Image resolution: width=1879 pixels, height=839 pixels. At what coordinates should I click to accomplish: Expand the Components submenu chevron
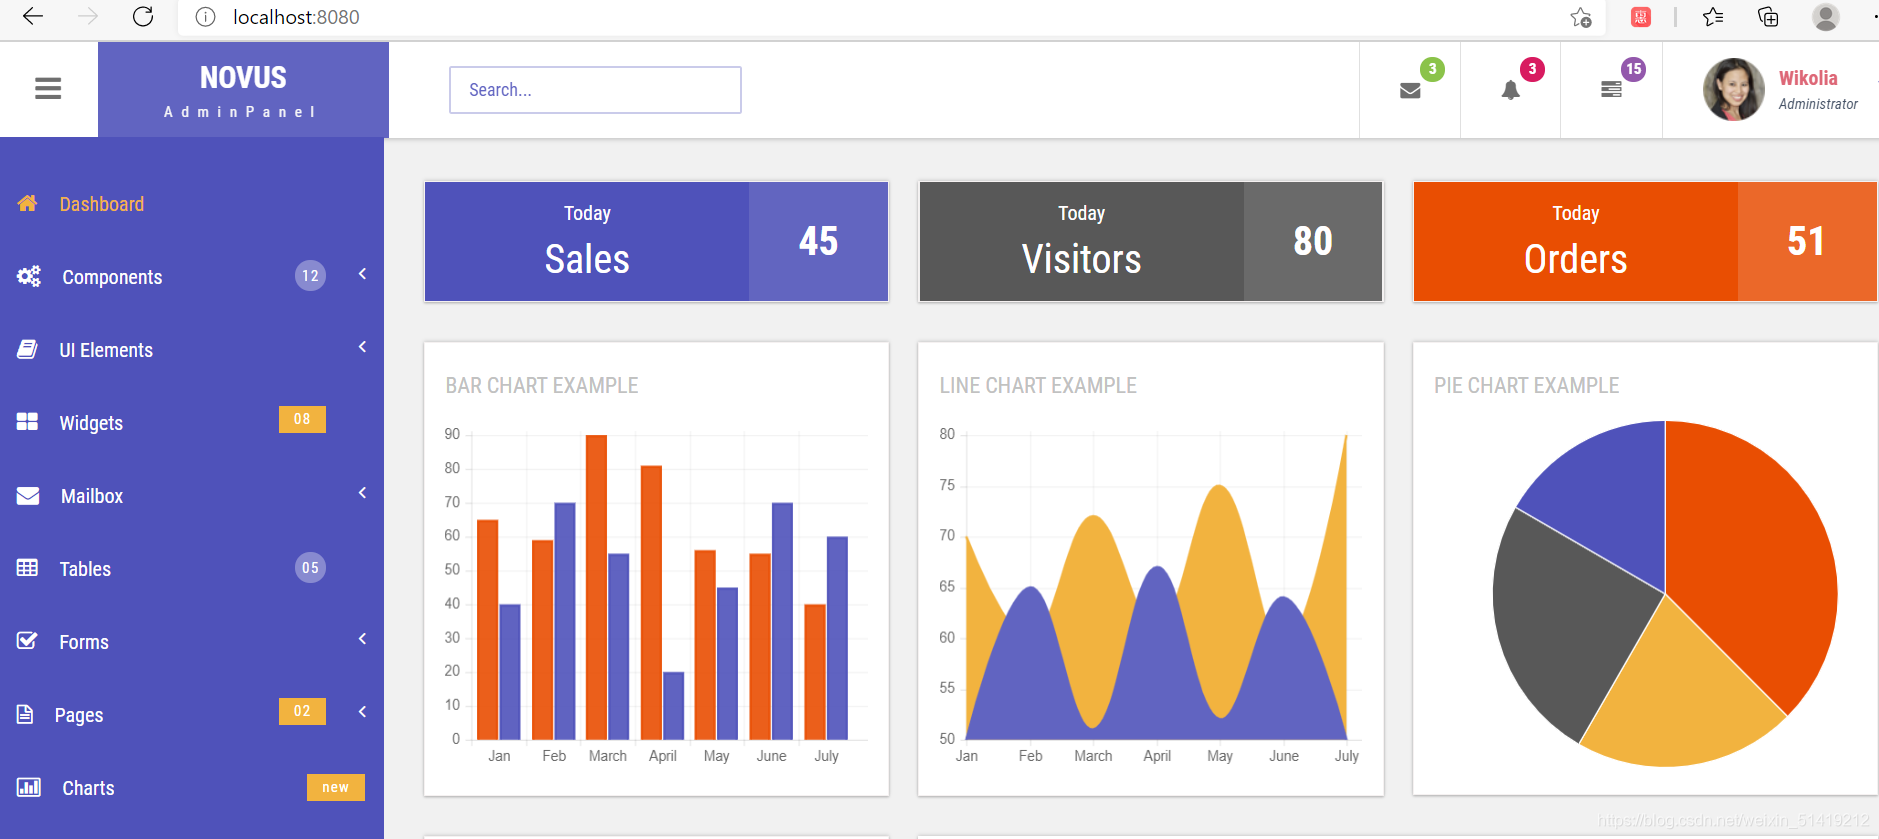point(362,274)
